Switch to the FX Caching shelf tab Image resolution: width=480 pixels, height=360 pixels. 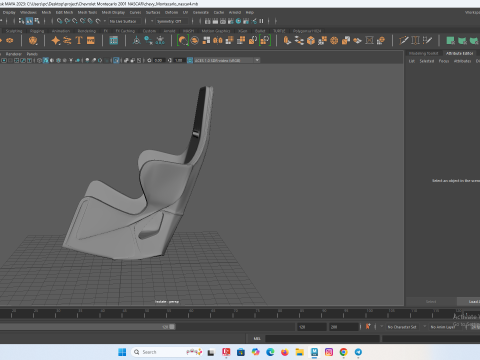pyautogui.click(x=125, y=31)
